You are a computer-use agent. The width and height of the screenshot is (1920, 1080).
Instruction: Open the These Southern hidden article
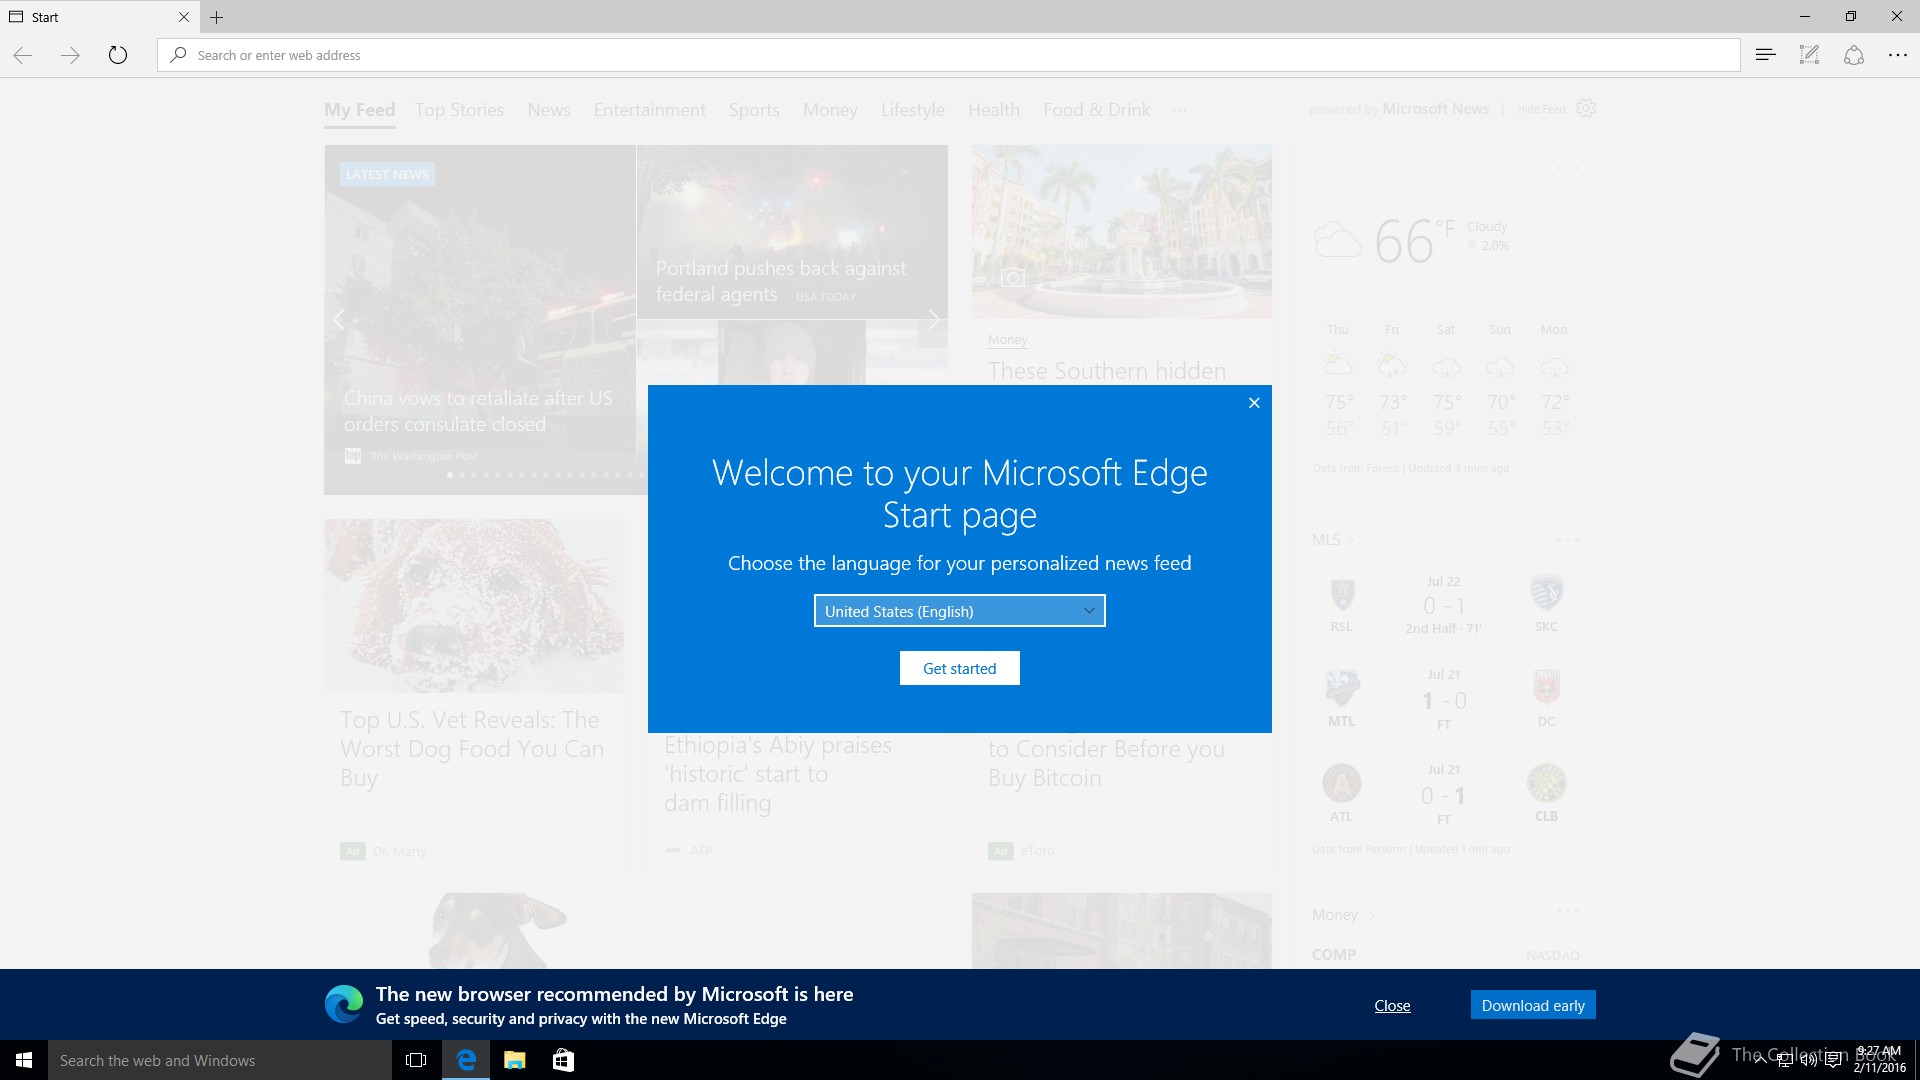click(1106, 371)
